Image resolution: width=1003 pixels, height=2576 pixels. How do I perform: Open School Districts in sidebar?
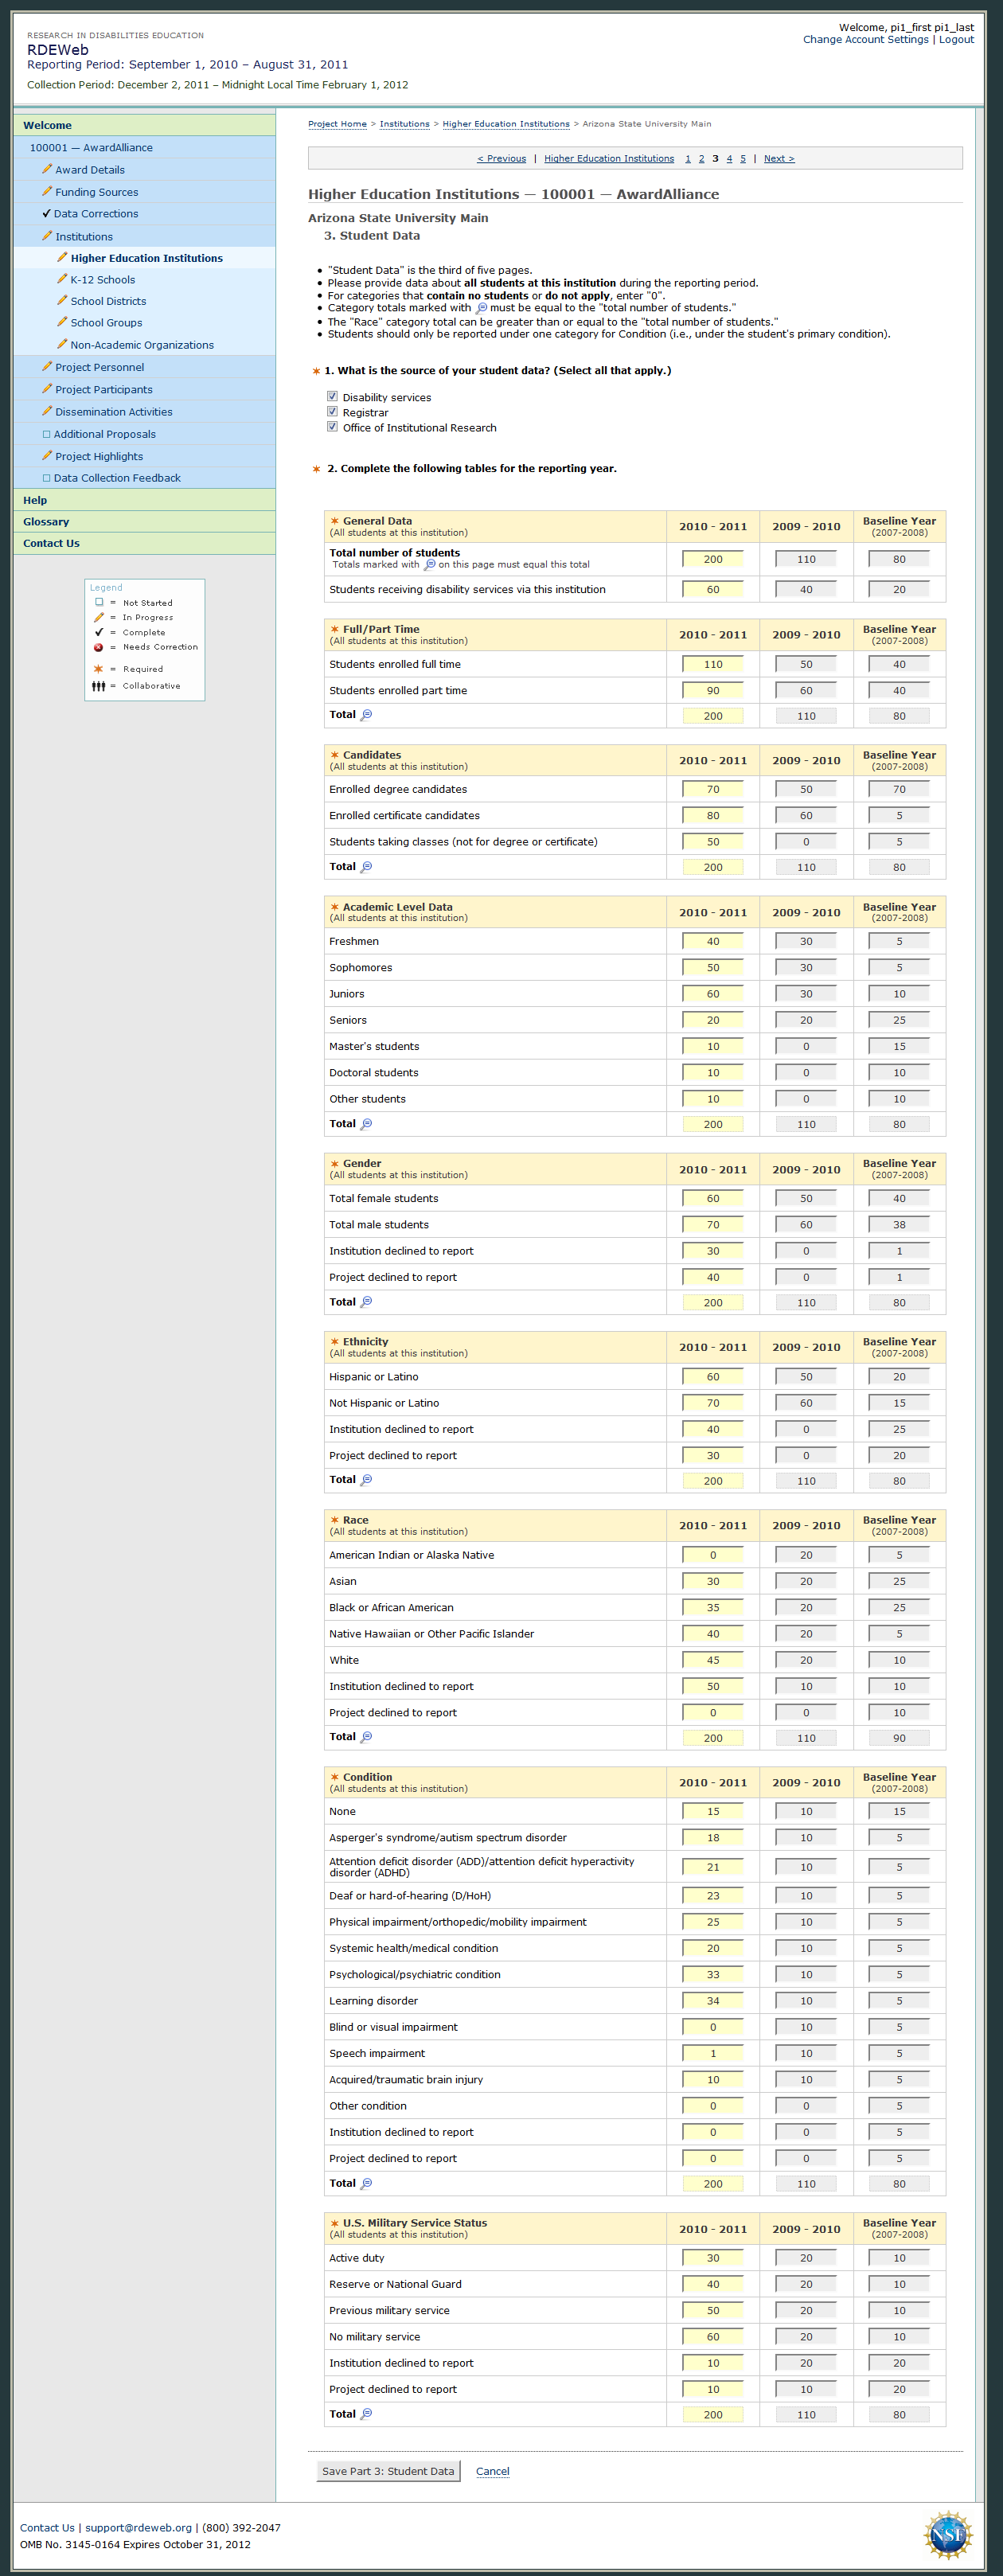(108, 301)
